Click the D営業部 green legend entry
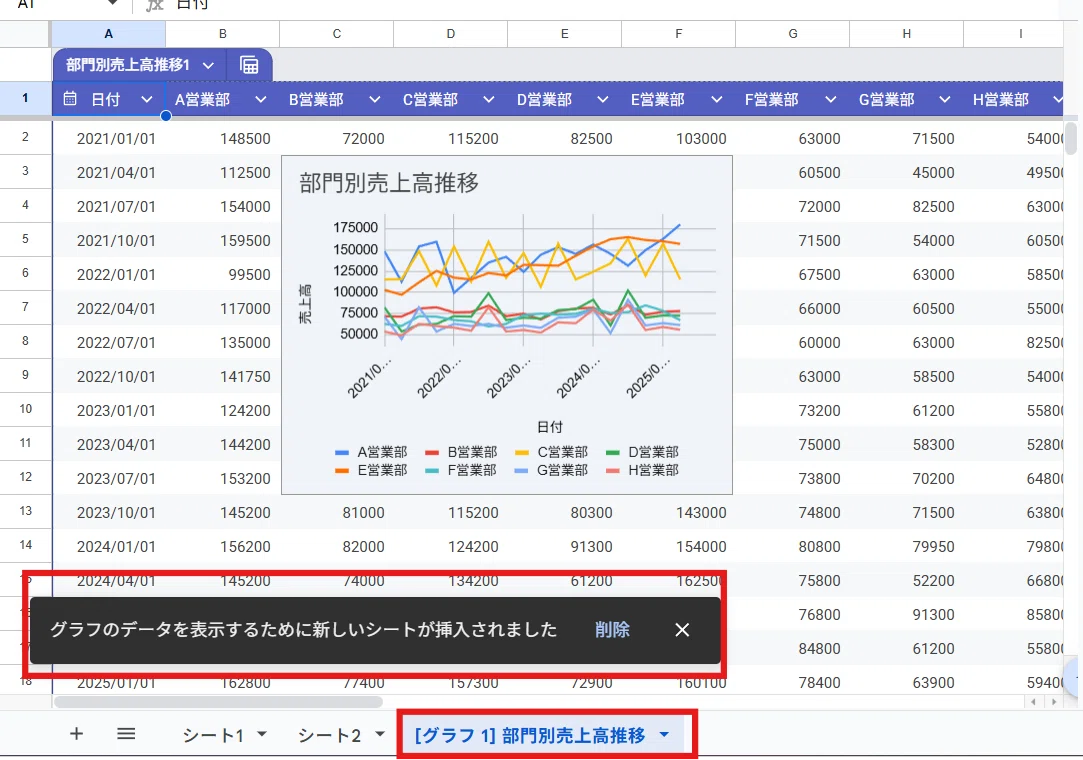Screen dimensions: 1083x760 pos(642,453)
